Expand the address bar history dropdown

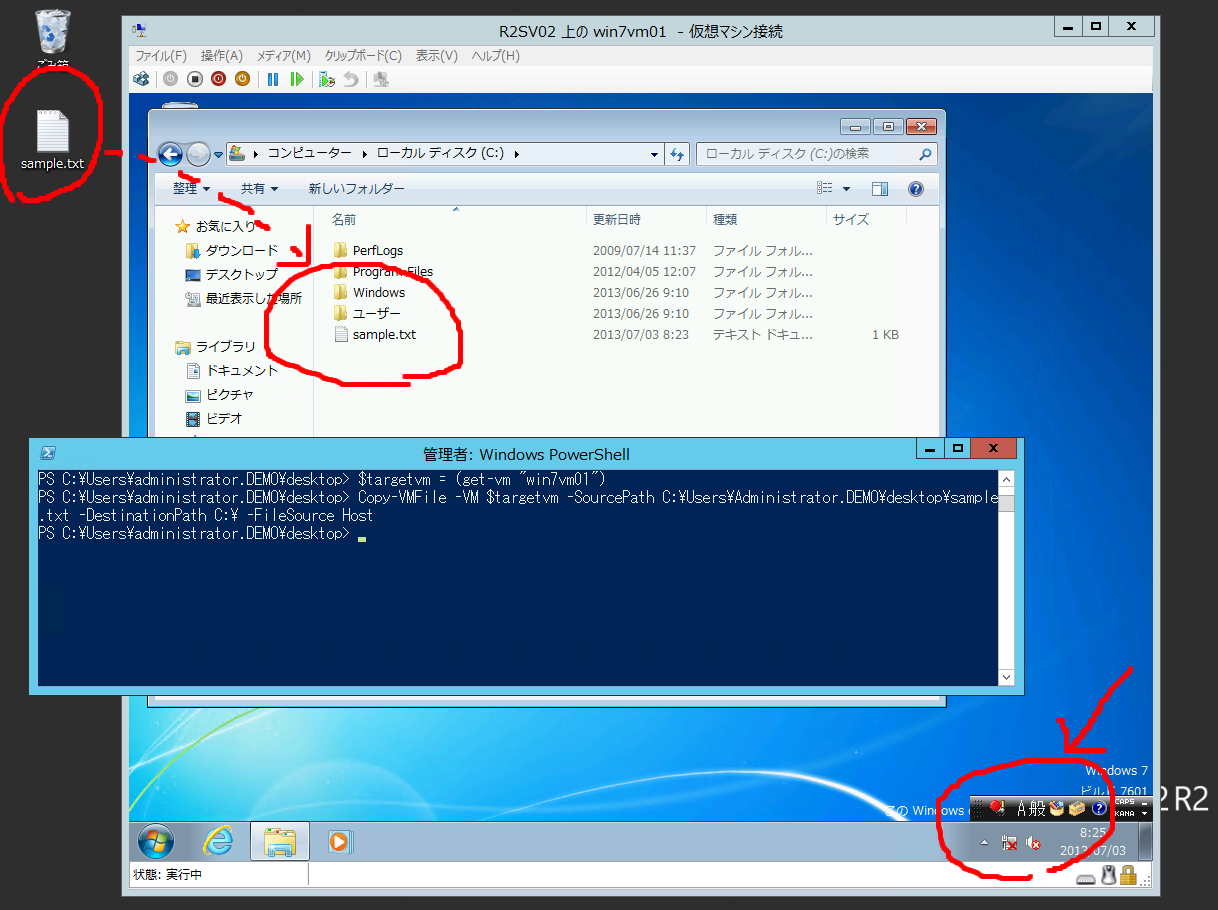654,154
